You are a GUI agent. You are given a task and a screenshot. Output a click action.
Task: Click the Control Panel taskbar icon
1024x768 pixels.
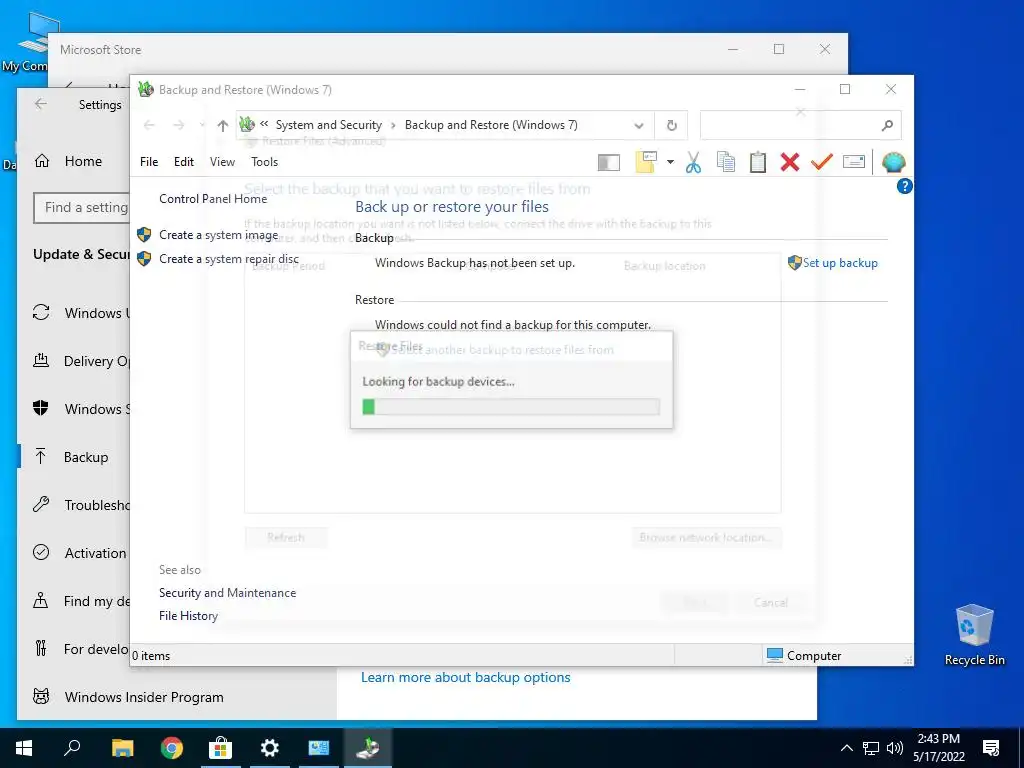[x=319, y=748]
